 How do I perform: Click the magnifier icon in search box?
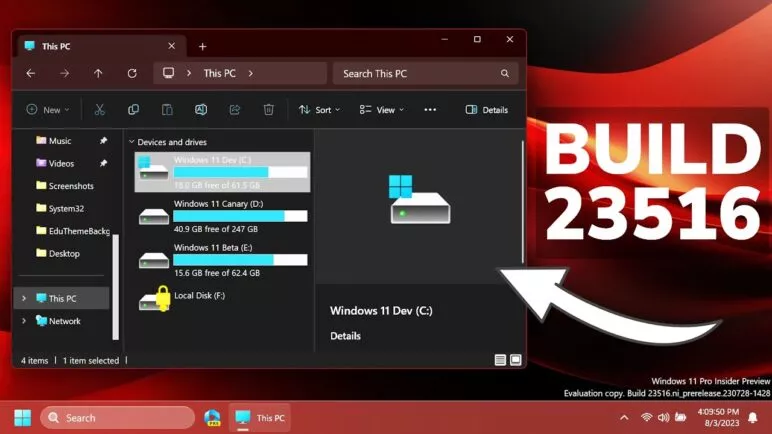coord(505,73)
